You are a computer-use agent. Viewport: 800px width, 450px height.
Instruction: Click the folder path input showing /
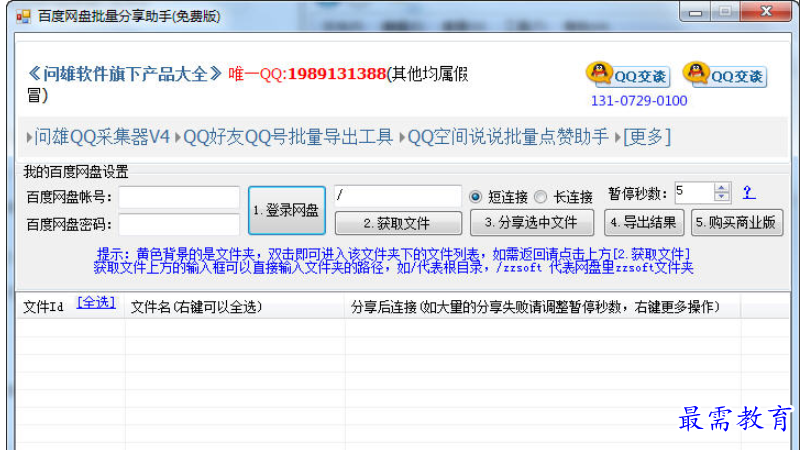[x=398, y=196]
